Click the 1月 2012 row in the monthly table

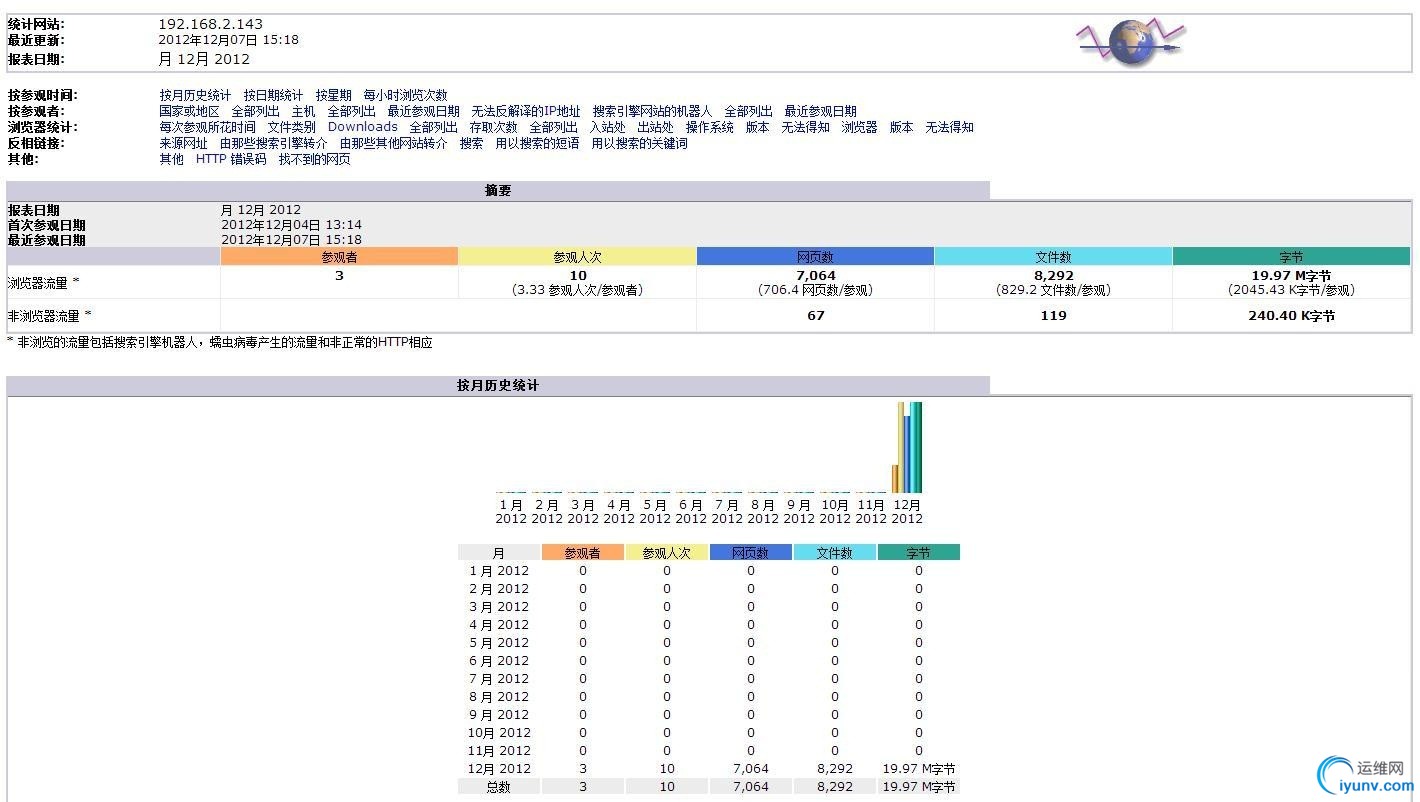coord(708,571)
